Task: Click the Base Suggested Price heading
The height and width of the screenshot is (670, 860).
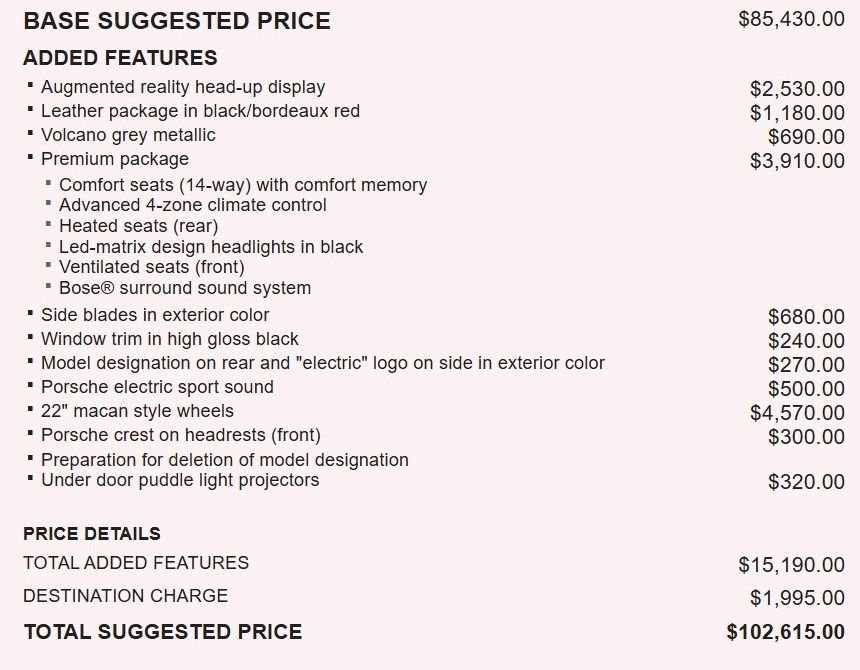Action: pos(177,21)
